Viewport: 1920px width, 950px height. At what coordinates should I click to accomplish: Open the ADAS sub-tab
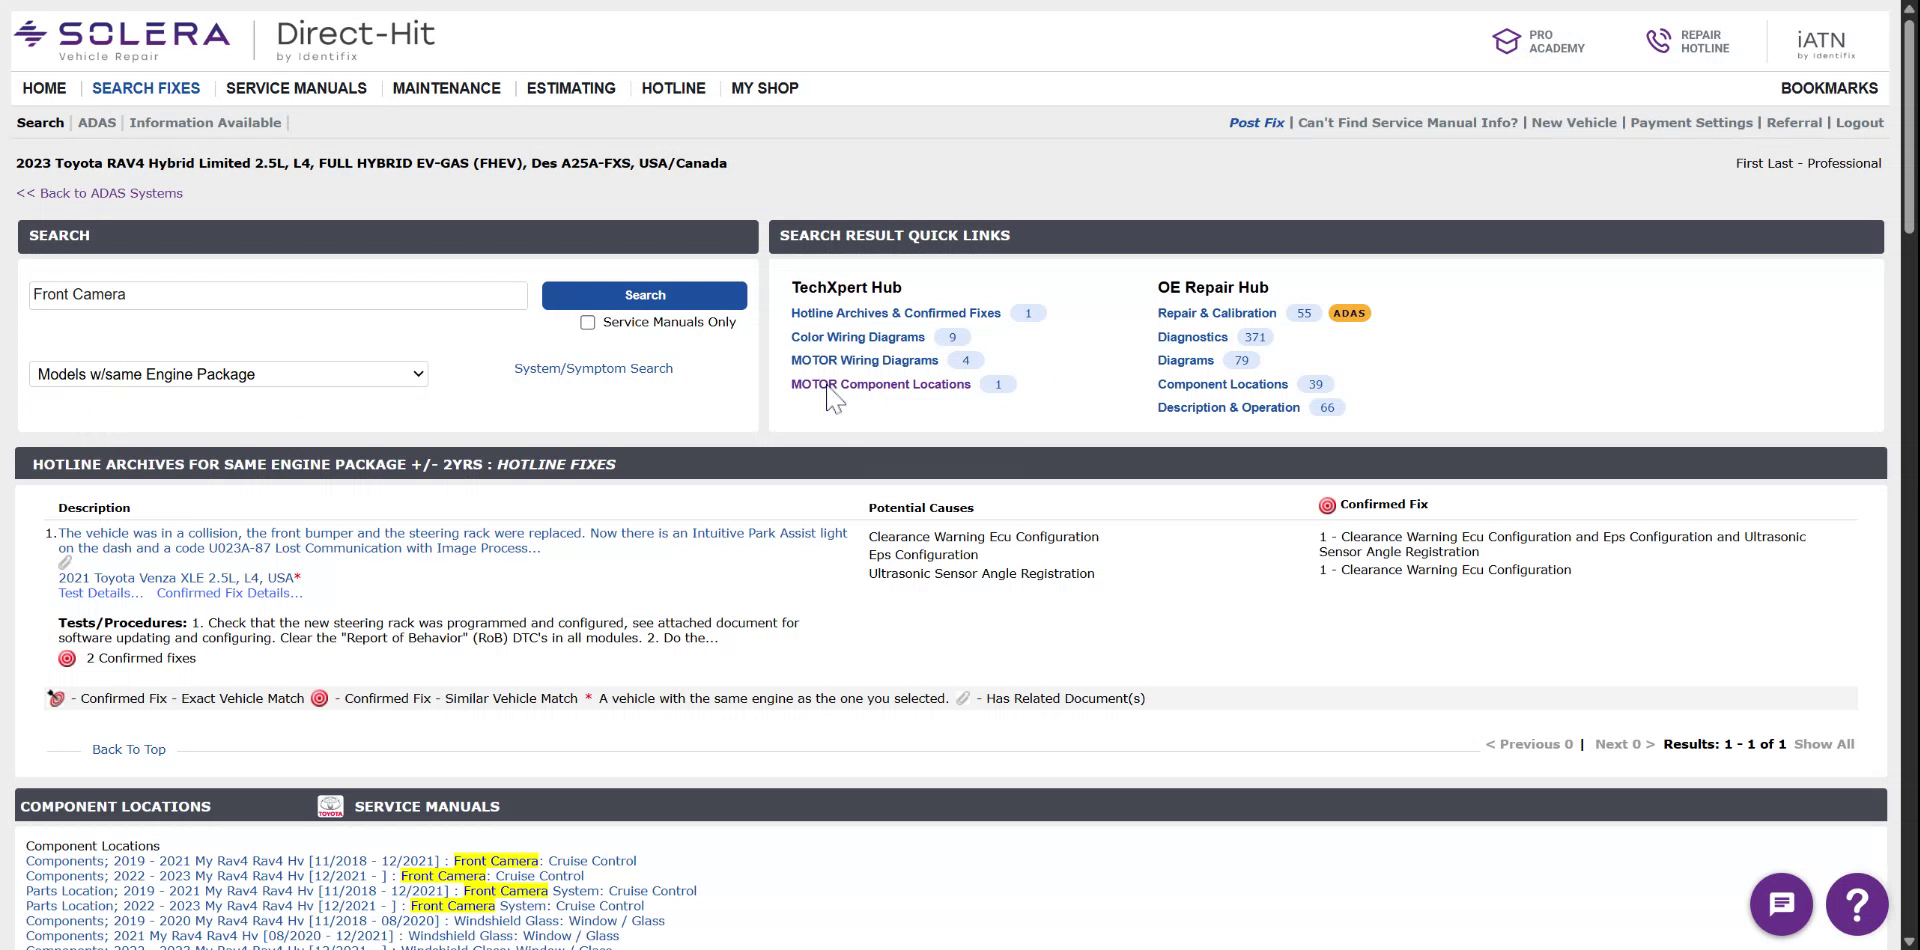[x=96, y=122]
